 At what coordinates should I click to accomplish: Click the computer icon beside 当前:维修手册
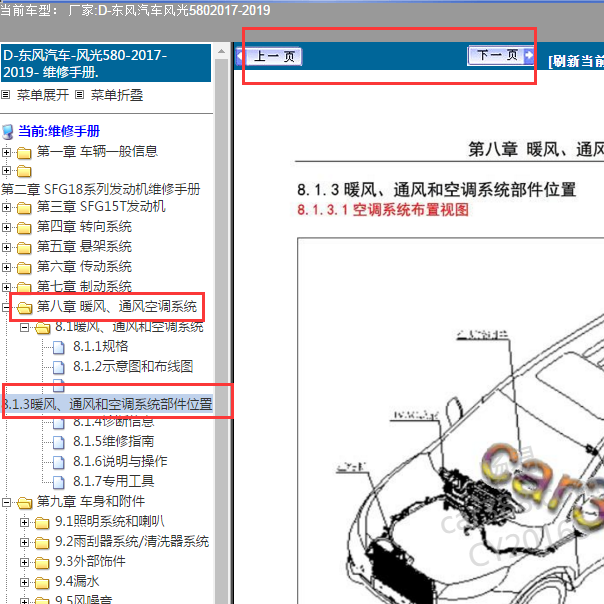8,131
